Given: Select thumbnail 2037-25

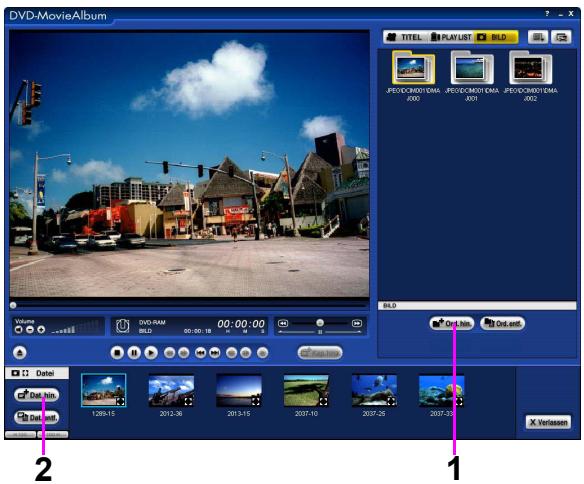Looking at the screenshot, I should tap(374, 390).
